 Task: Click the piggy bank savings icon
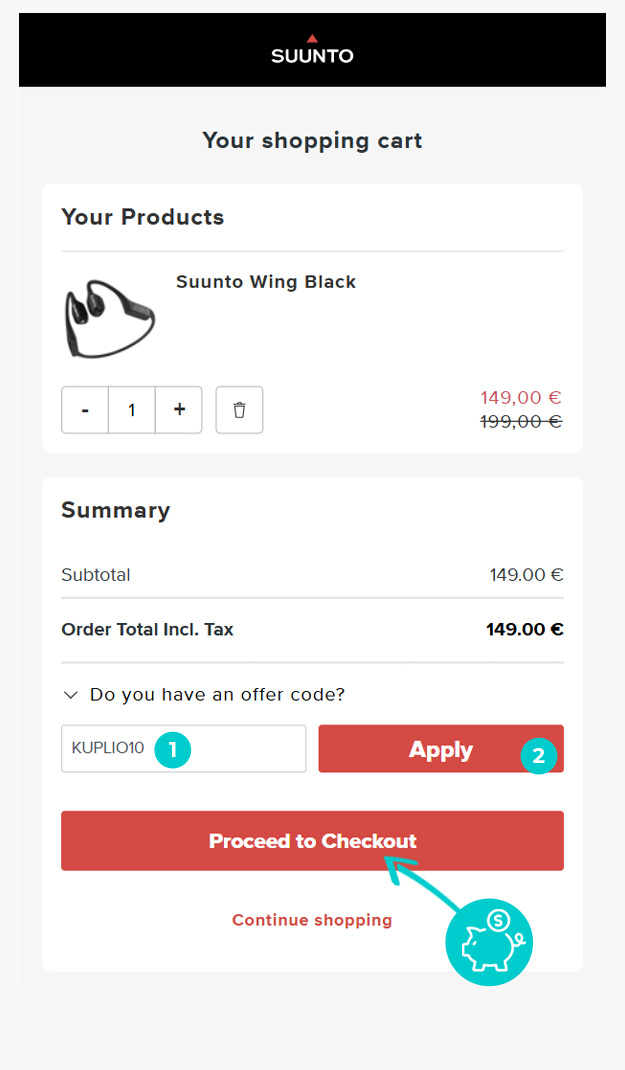(489, 941)
